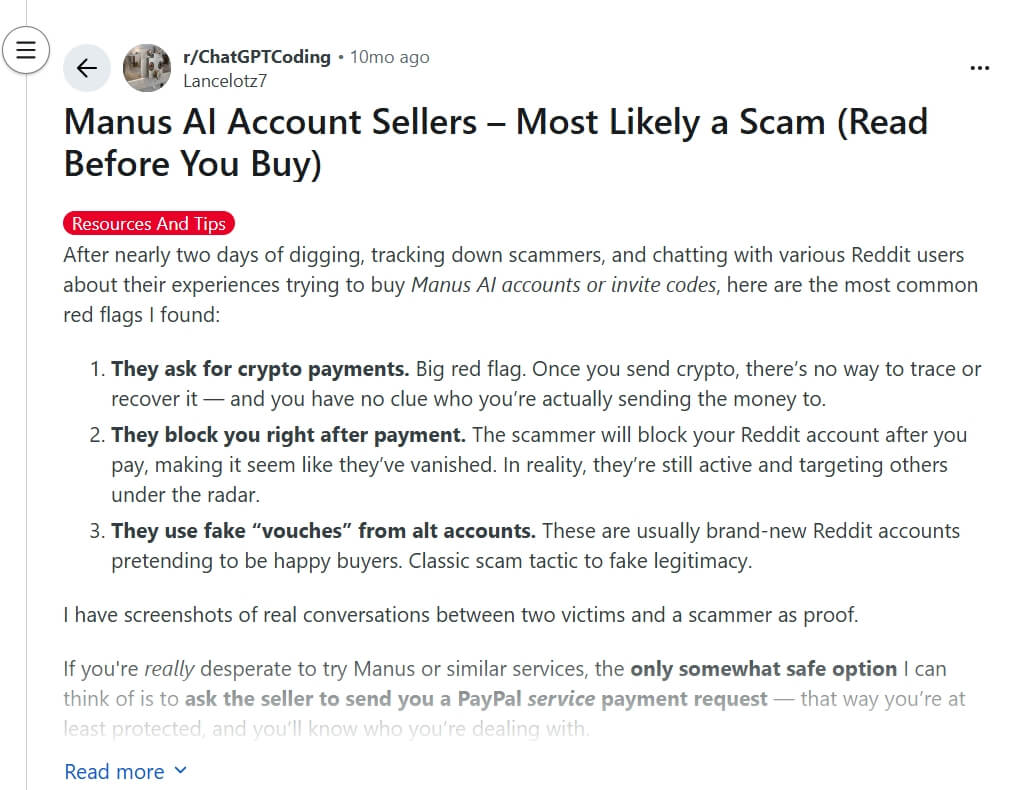Click the Resources And Tips flair
1015x790 pixels.
coord(148,223)
